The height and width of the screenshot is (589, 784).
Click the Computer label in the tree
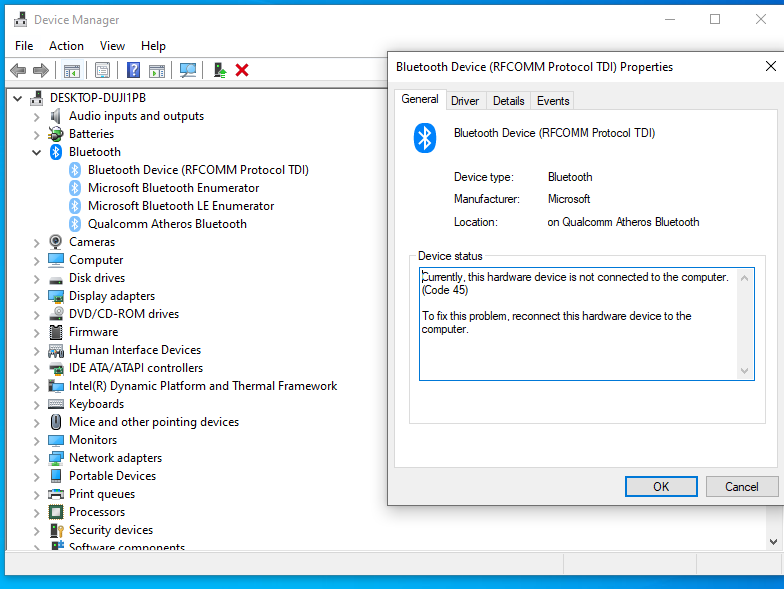pos(96,260)
